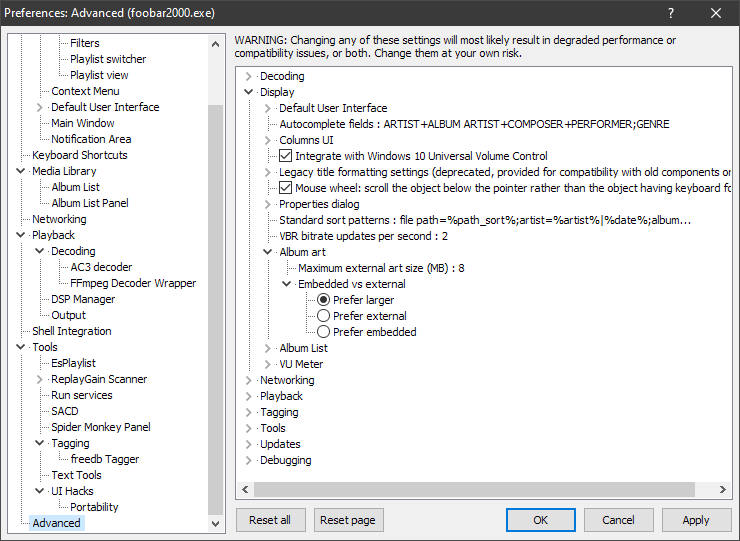
Task: Open the FFmpeg Decoder Wrapper page
Action: pos(133,283)
